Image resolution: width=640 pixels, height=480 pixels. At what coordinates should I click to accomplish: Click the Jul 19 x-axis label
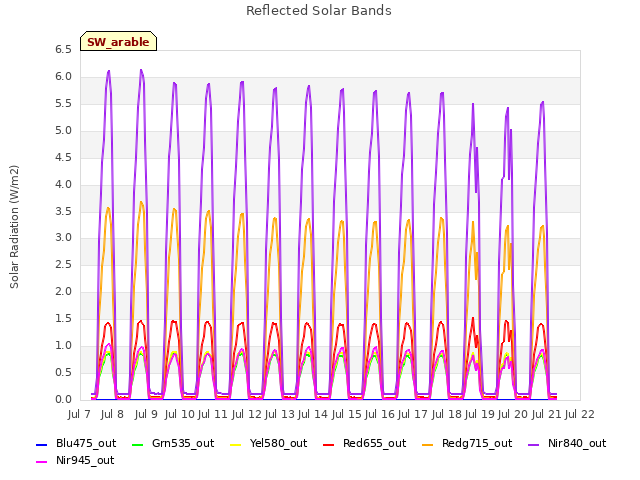(480, 414)
